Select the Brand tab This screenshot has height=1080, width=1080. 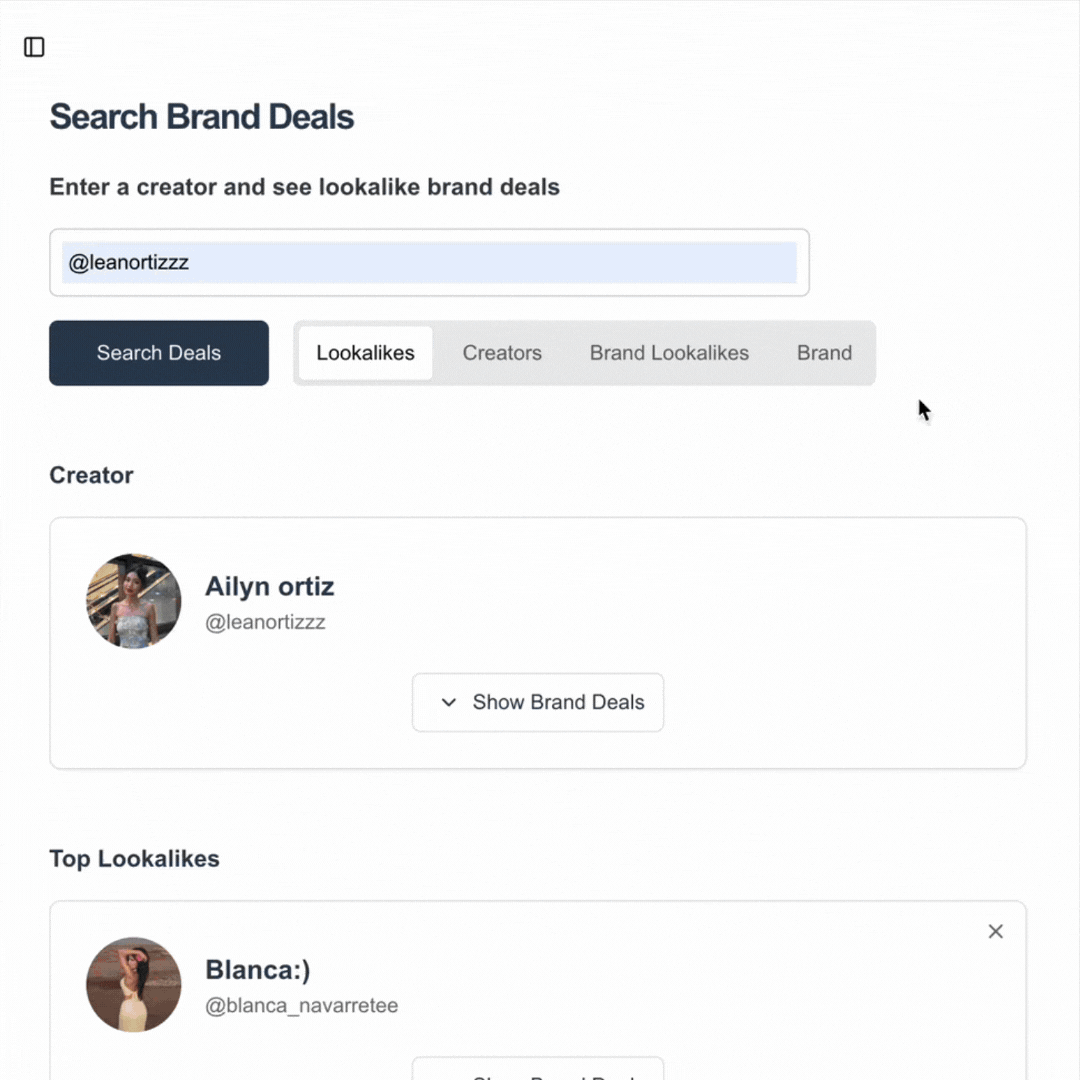coord(824,352)
